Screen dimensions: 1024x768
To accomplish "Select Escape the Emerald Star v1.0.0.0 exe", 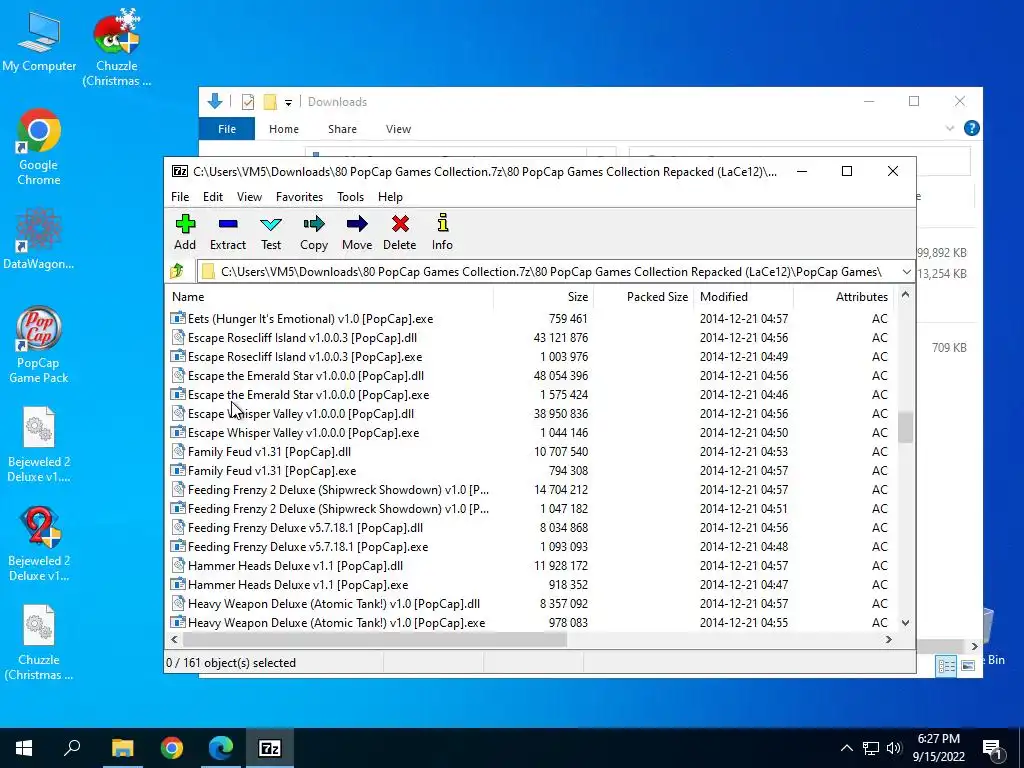I will [x=530, y=394].
